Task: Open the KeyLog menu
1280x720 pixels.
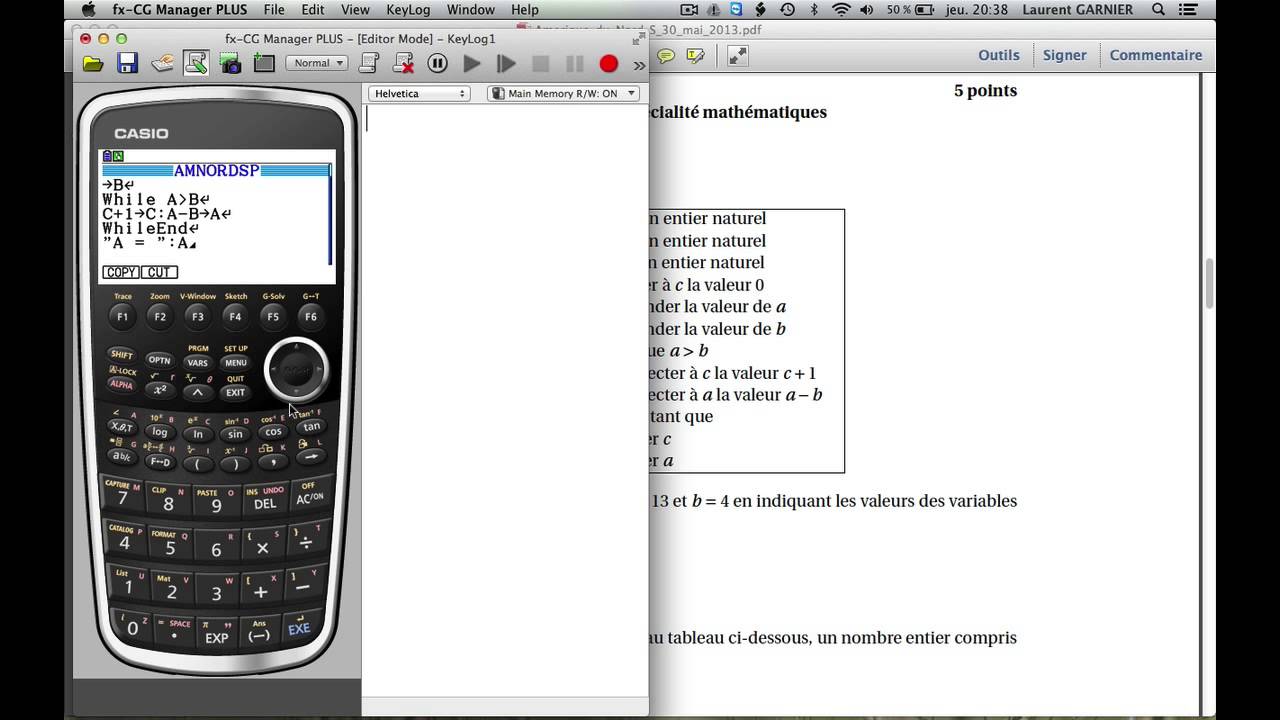Action: (x=408, y=10)
